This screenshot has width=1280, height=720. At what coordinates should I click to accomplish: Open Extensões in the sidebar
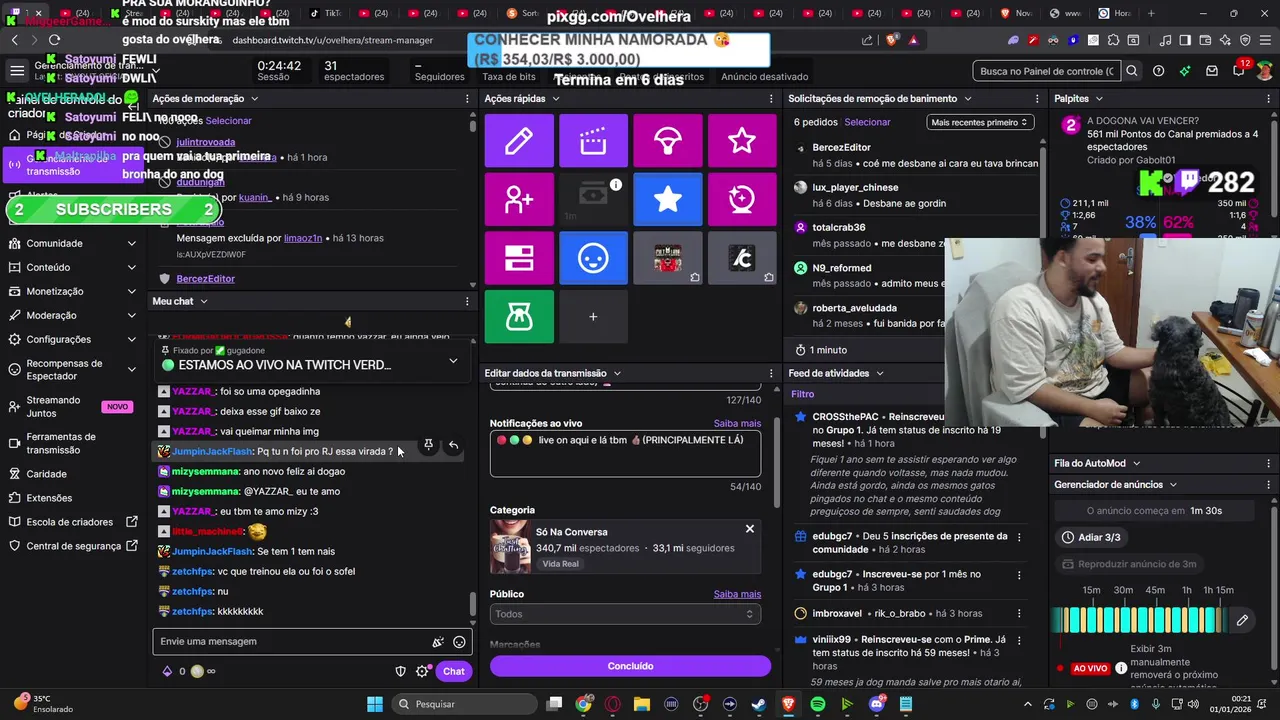click(49, 498)
